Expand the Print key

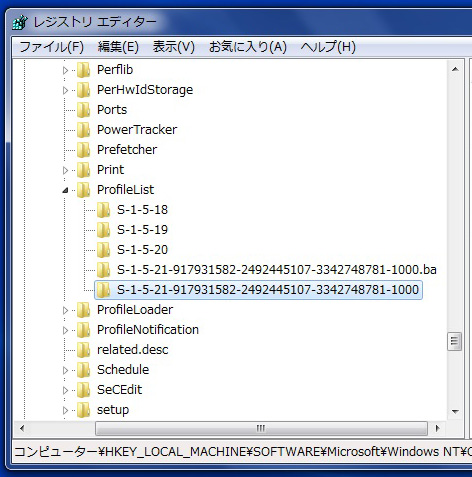pos(65,170)
